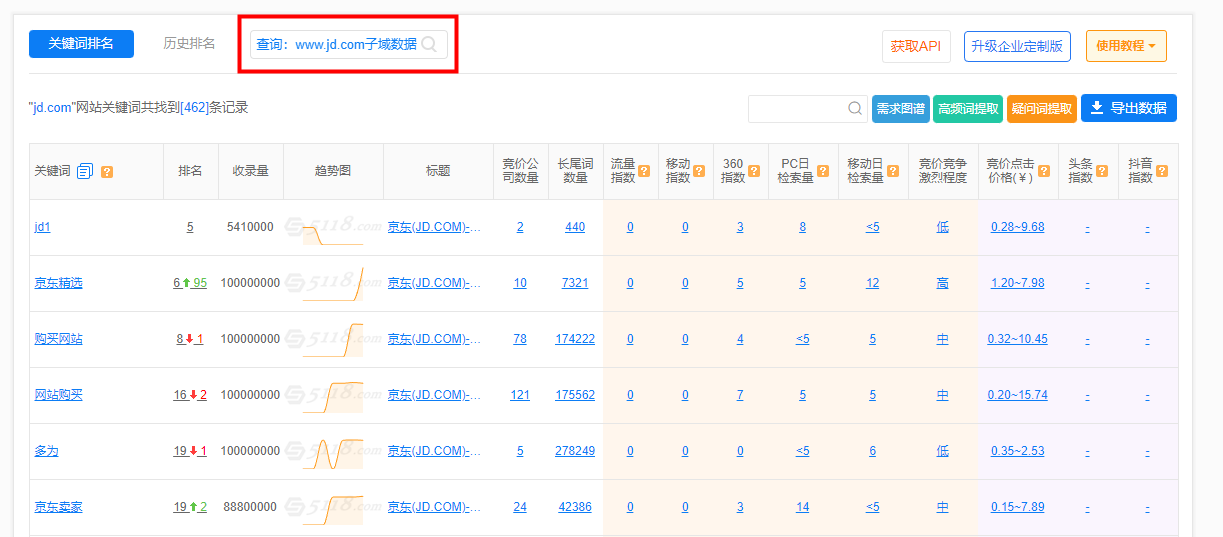Click rank value 5 in jd1 row
Viewport: 1223px width, 537px height.
(x=190, y=227)
